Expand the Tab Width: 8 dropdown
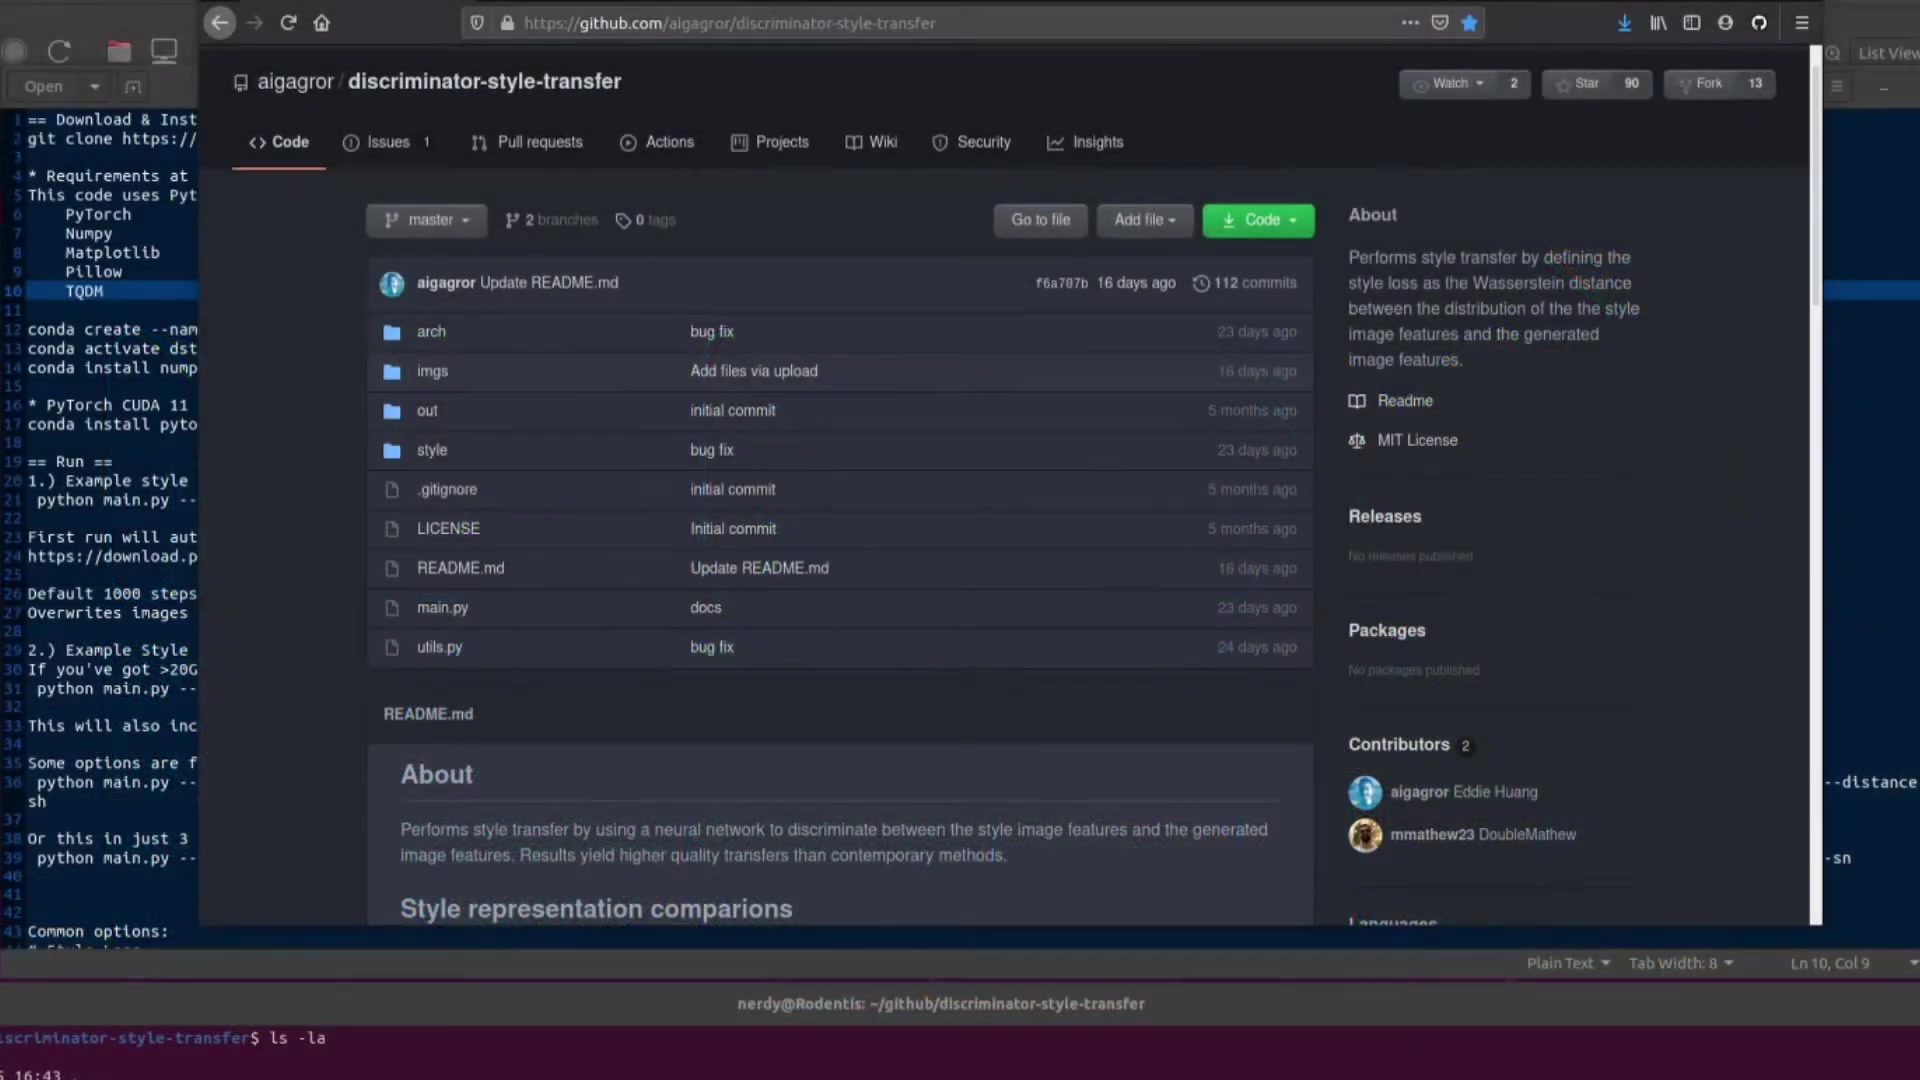1920x1080 pixels. (x=1680, y=963)
